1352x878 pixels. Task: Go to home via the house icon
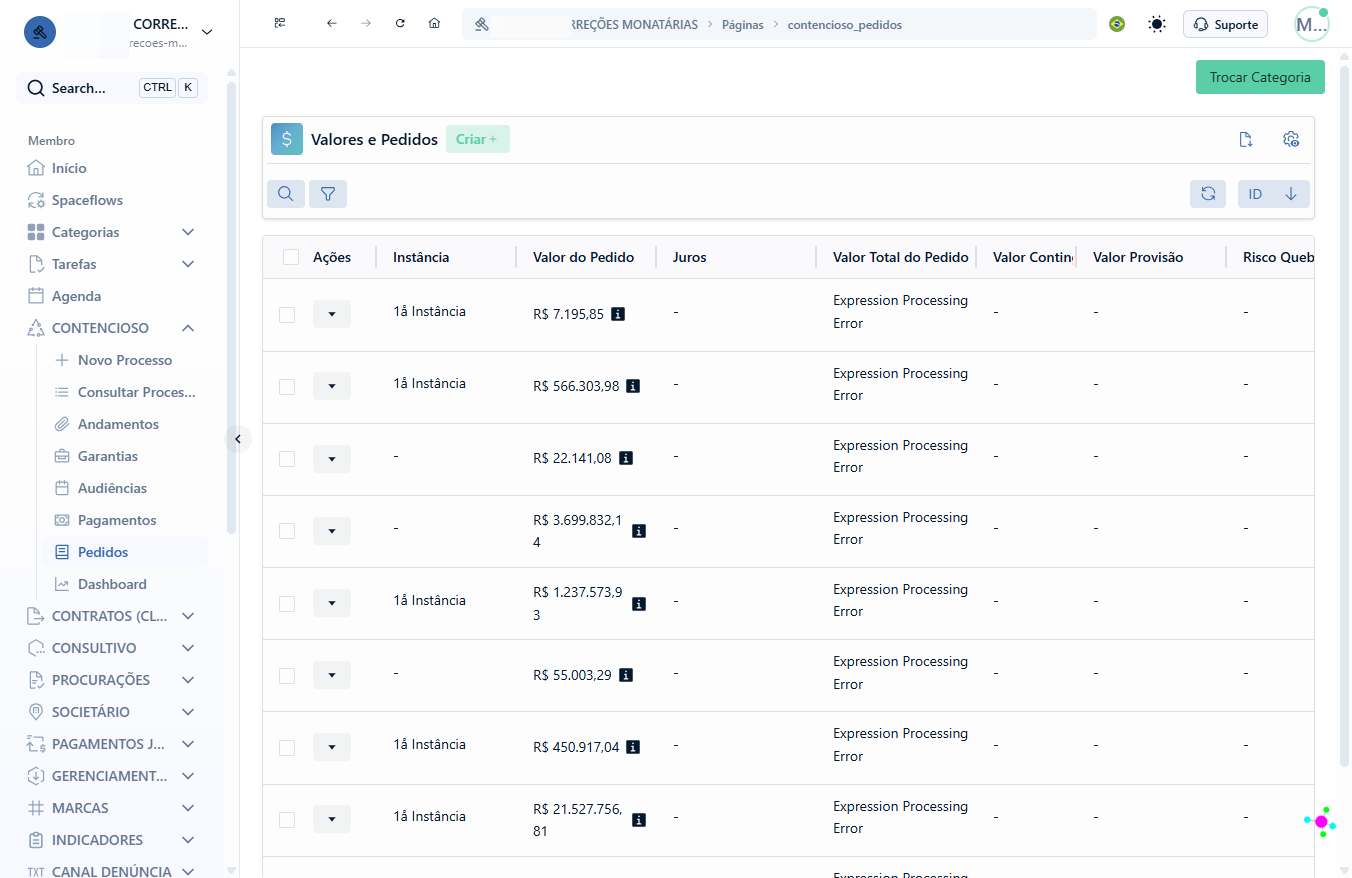pos(434,23)
